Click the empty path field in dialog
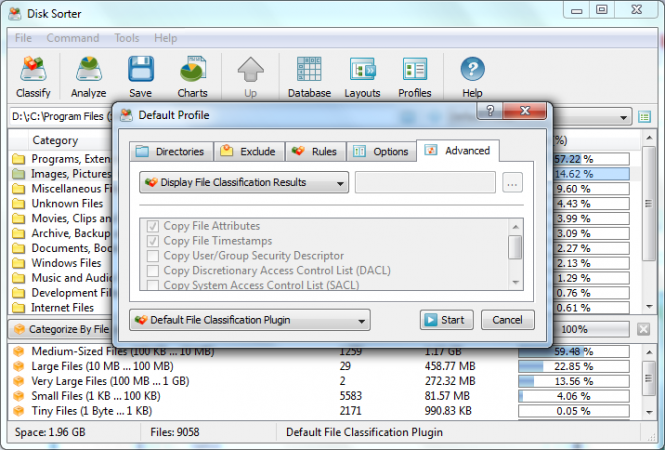 coord(425,182)
